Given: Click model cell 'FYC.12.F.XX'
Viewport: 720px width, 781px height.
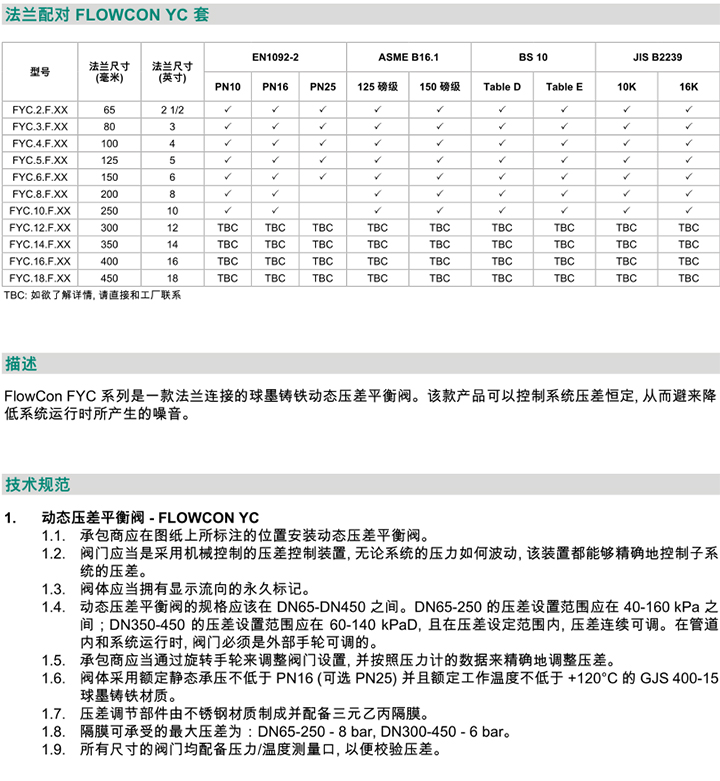Looking at the screenshot, I should click(40, 228).
